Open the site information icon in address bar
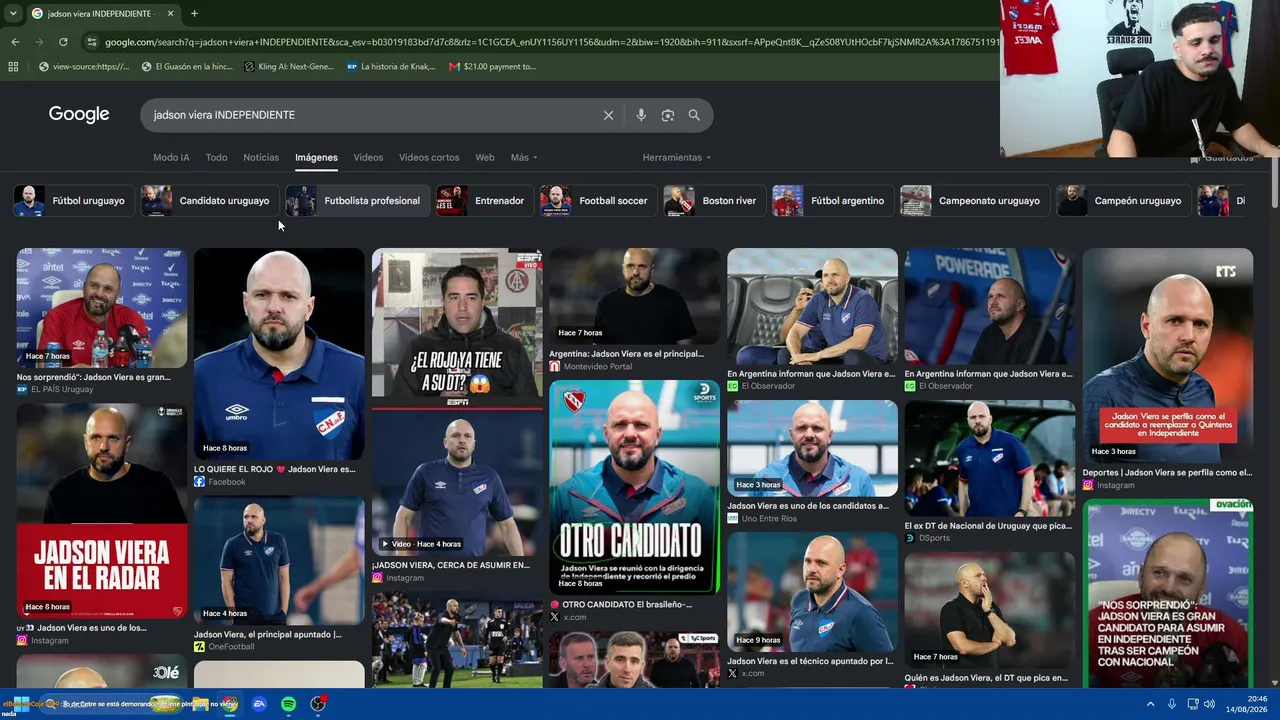 (x=91, y=42)
